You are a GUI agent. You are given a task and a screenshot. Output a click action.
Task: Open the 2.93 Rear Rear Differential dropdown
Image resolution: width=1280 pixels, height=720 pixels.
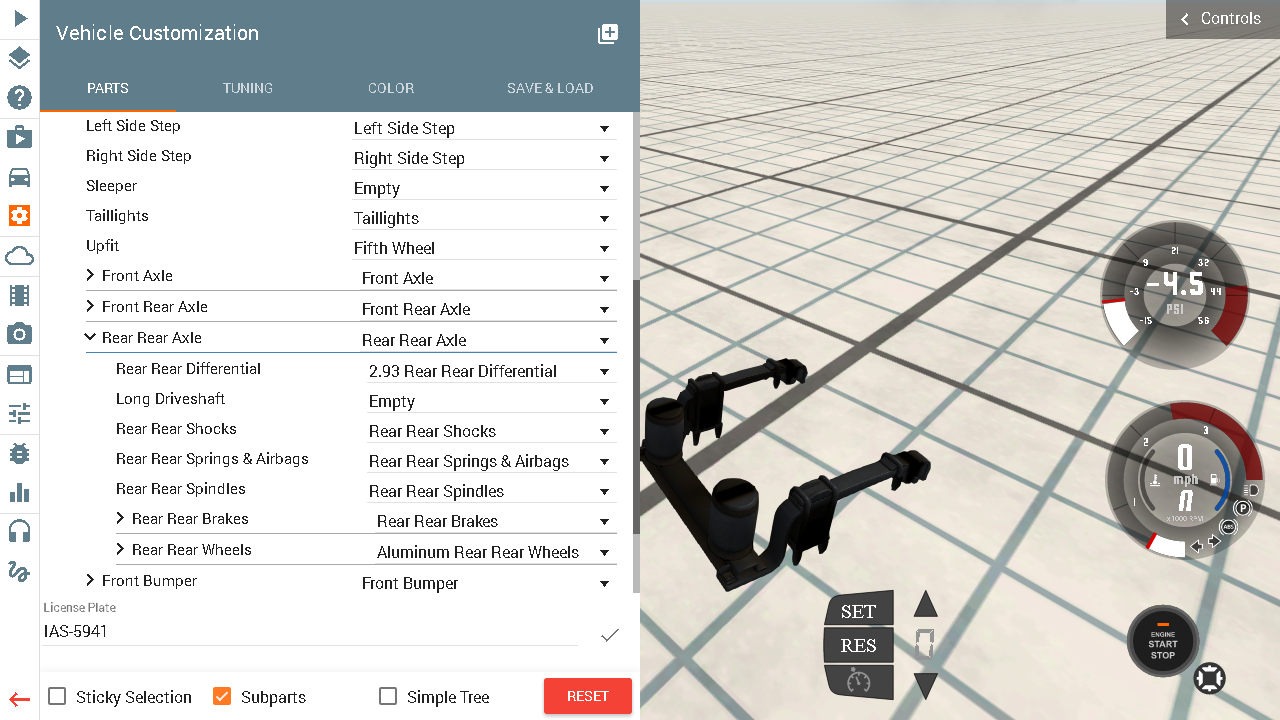491,371
